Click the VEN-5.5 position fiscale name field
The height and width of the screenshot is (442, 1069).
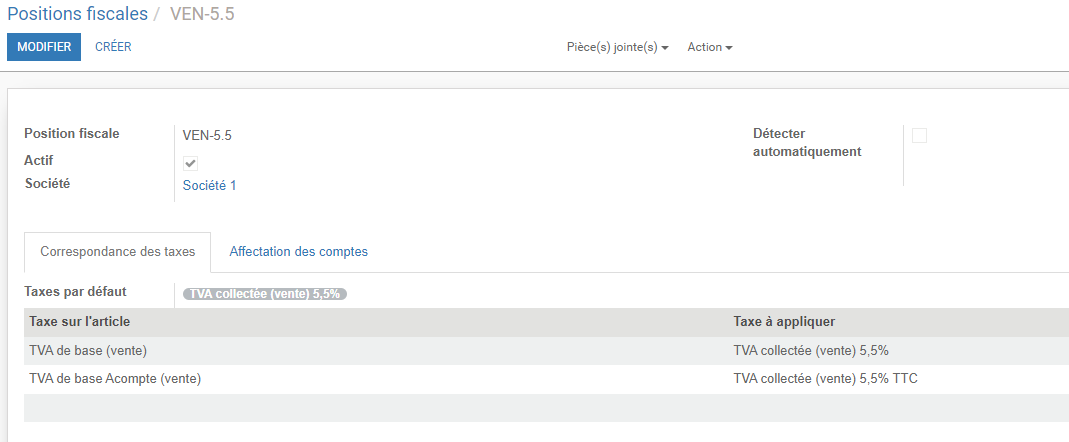(x=207, y=135)
